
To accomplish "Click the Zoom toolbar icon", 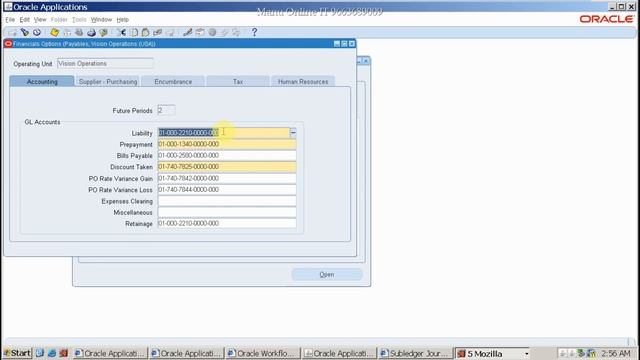I will 200,32.
